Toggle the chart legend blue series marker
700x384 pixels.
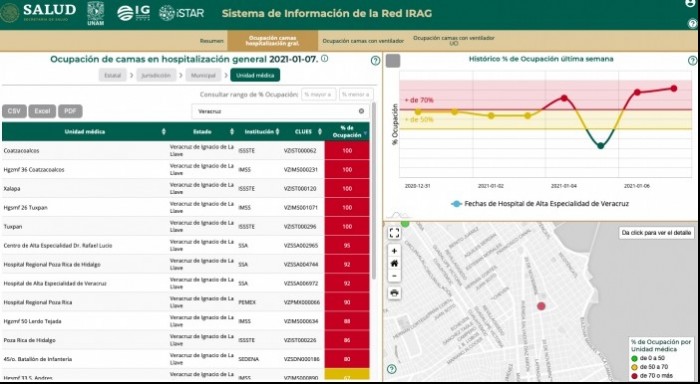[x=456, y=204]
